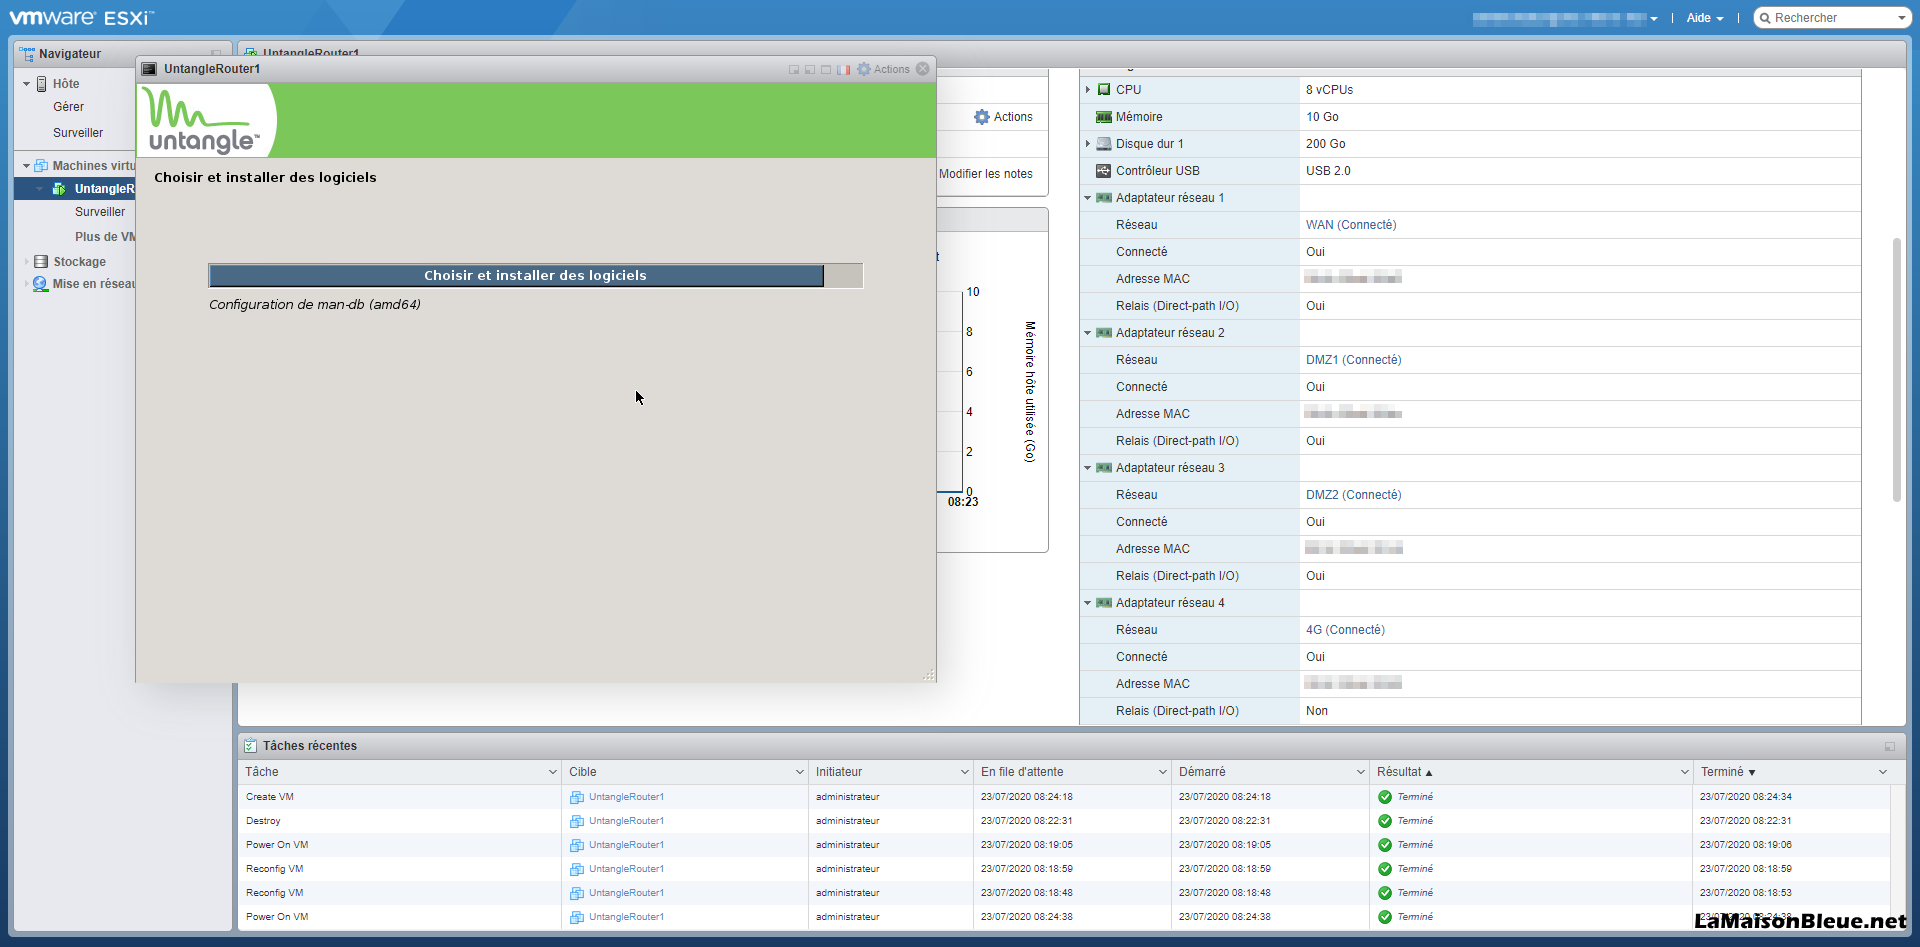Expand the CPU hardware row
Viewport: 1920px width, 947px height.
point(1088,90)
